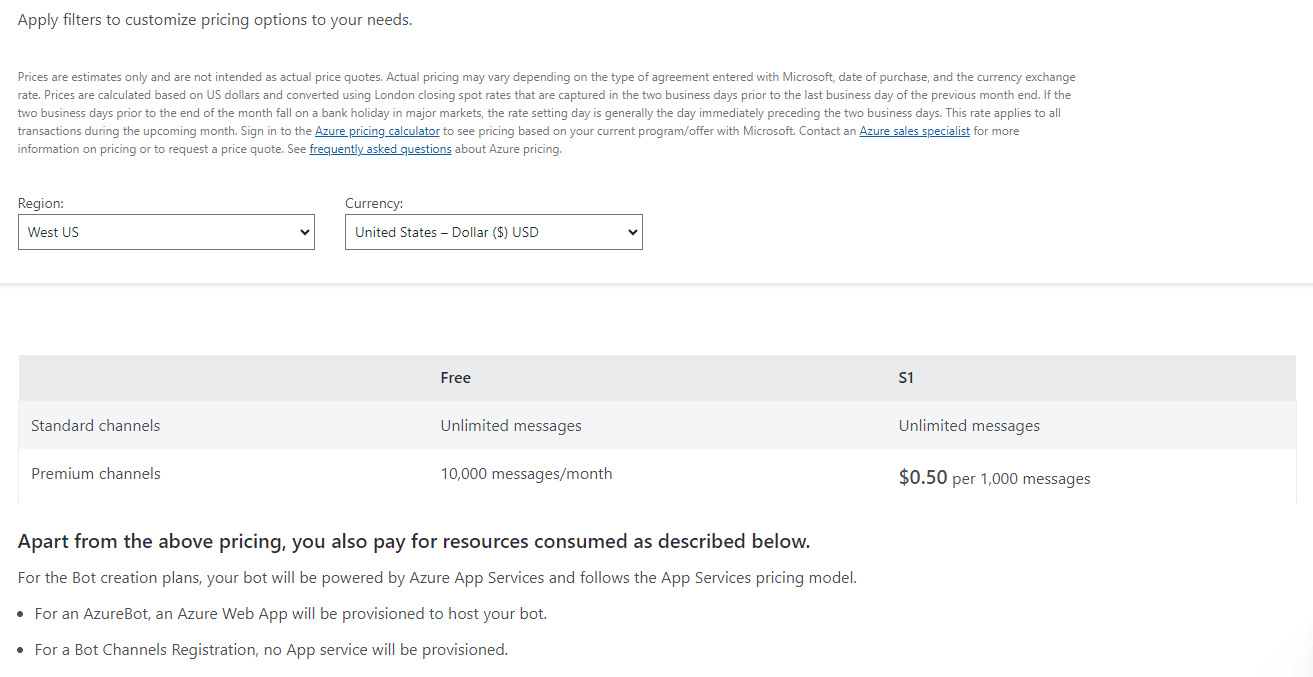Screen dimensions: 1313x677
Task: Click the 'Apply filters to customize' text
Action: tap(215, 20)
